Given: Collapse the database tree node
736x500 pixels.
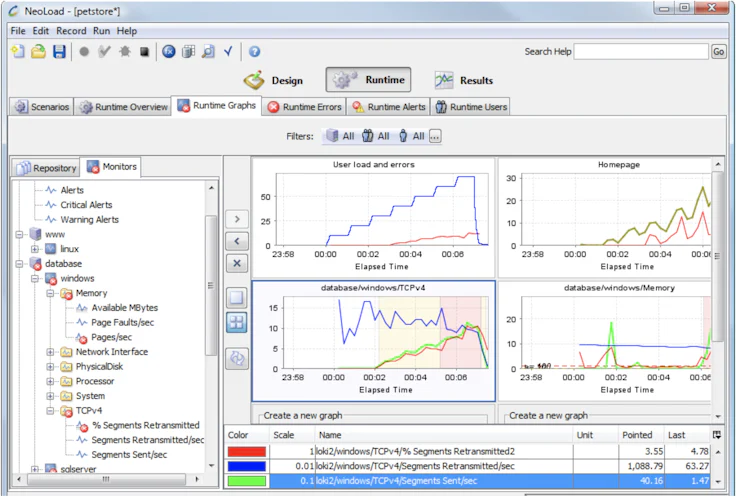Looking at the screenshot, I should tap(19, 264).
